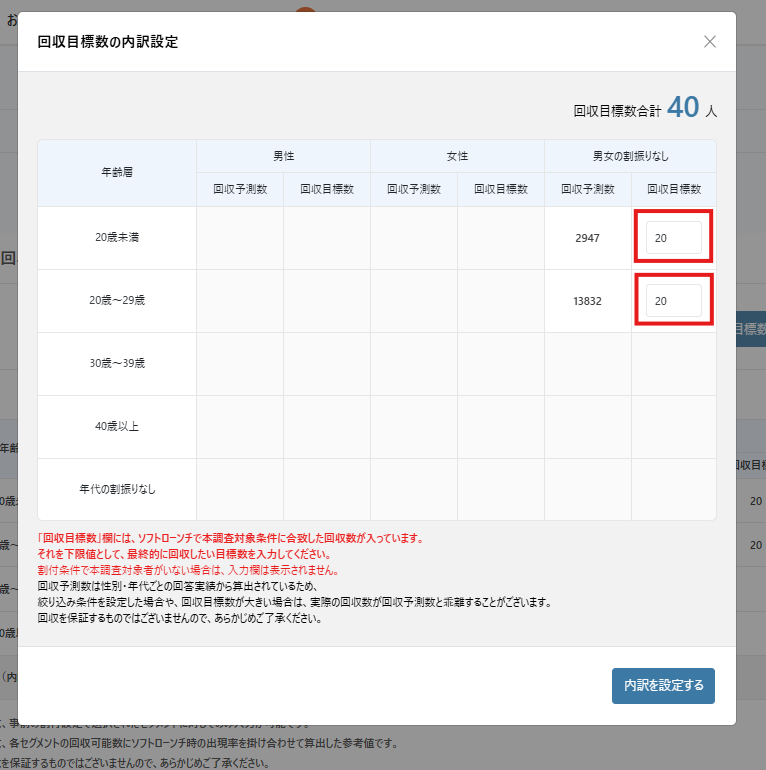Click the 回収目標数 input for 20歳～29歳
766x770 pixels.
point(672,301)
